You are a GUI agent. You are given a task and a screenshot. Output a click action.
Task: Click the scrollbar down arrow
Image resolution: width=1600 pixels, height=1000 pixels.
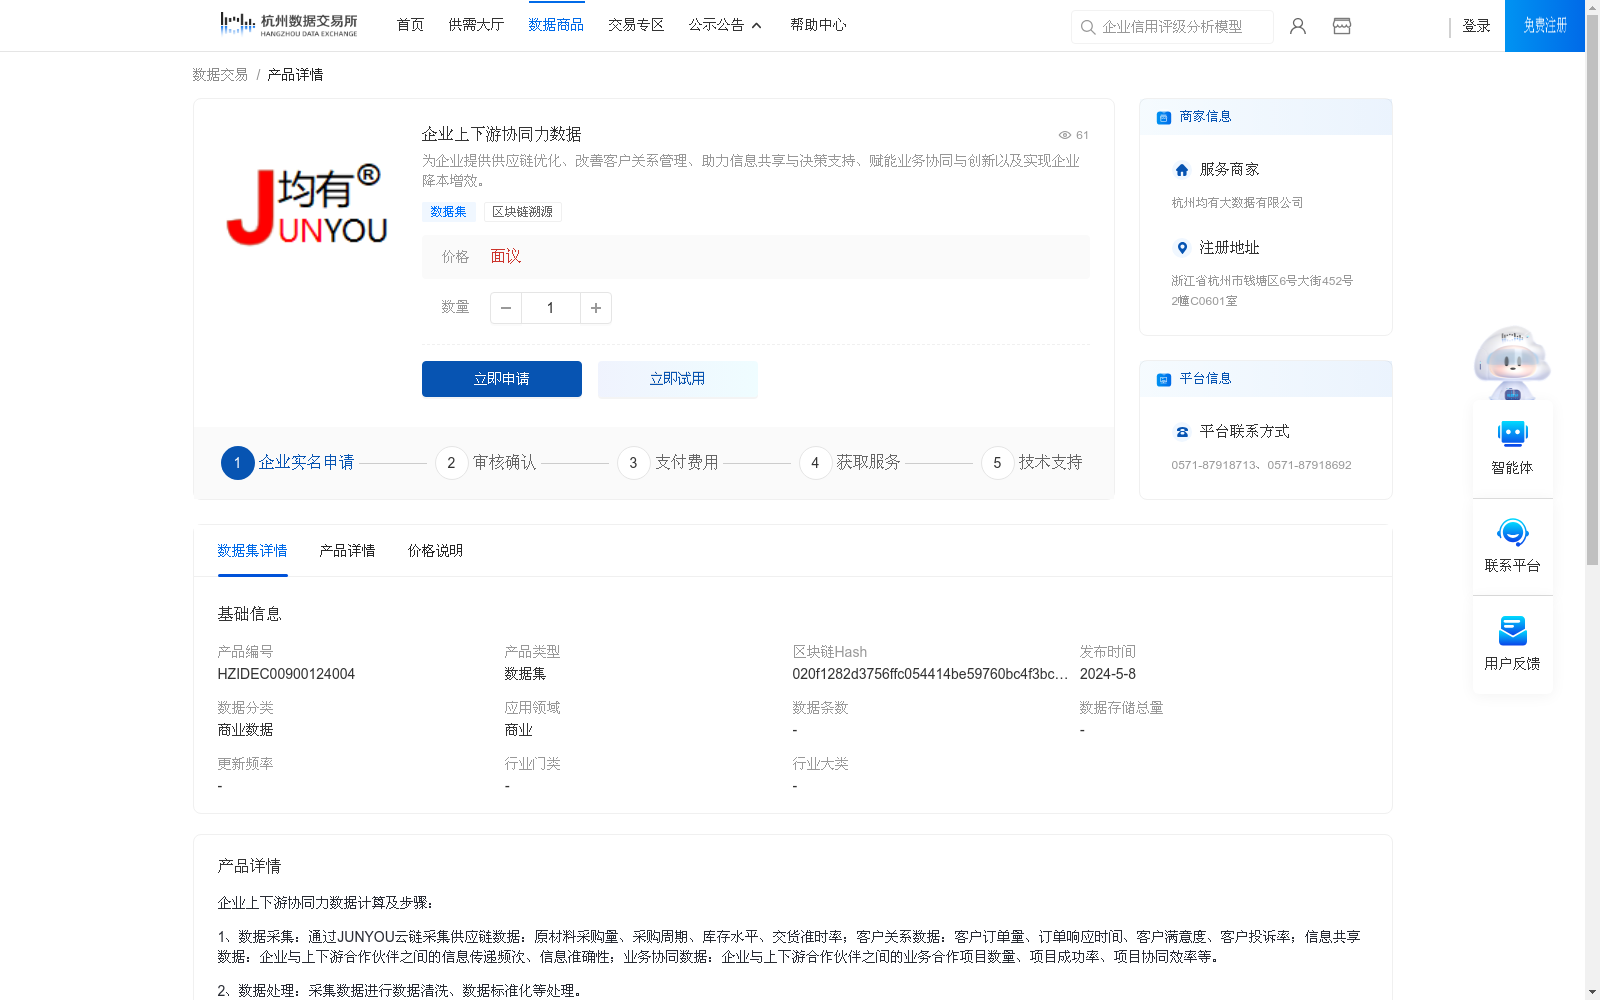tap(1592, 992)
